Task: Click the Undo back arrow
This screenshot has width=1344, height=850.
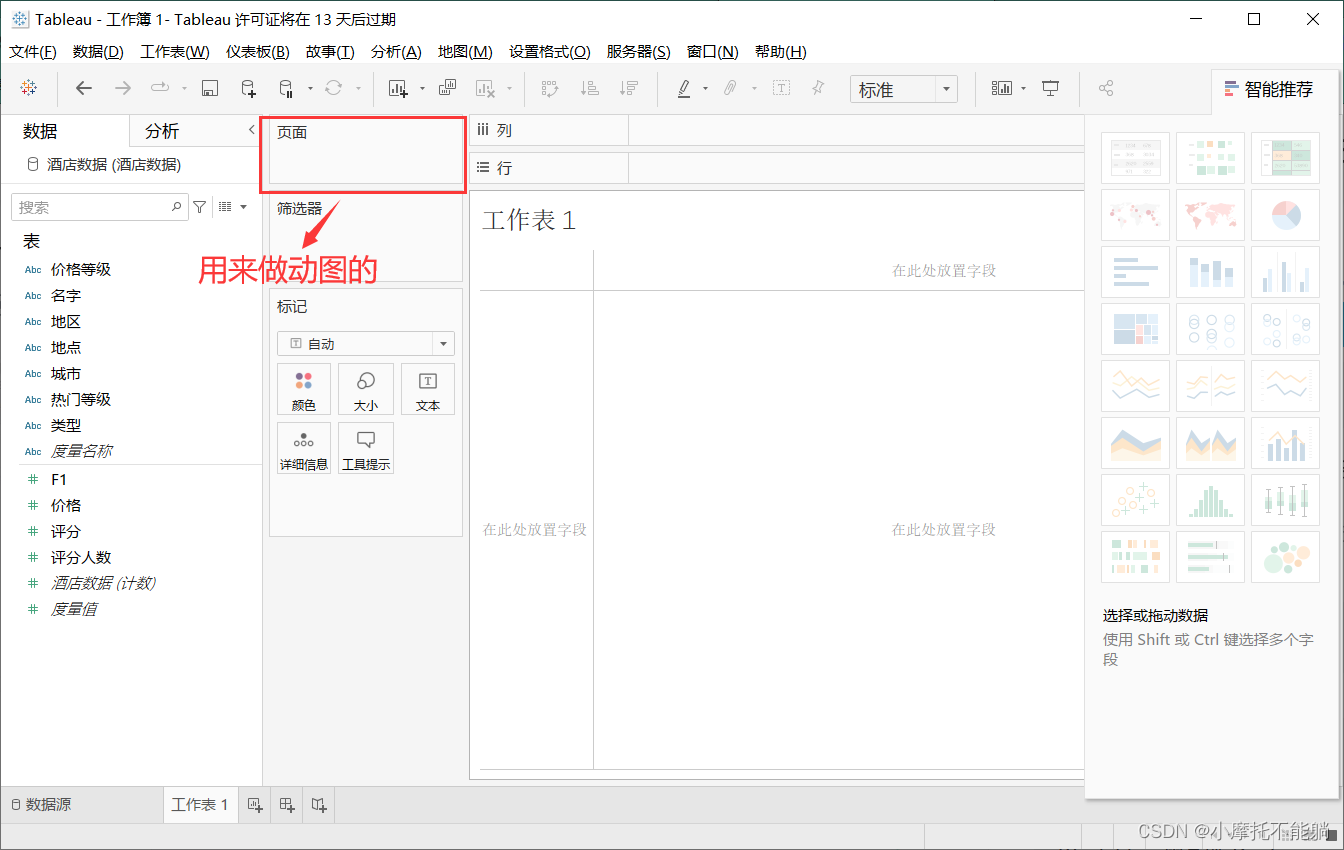Action: (x=84, y=88)
